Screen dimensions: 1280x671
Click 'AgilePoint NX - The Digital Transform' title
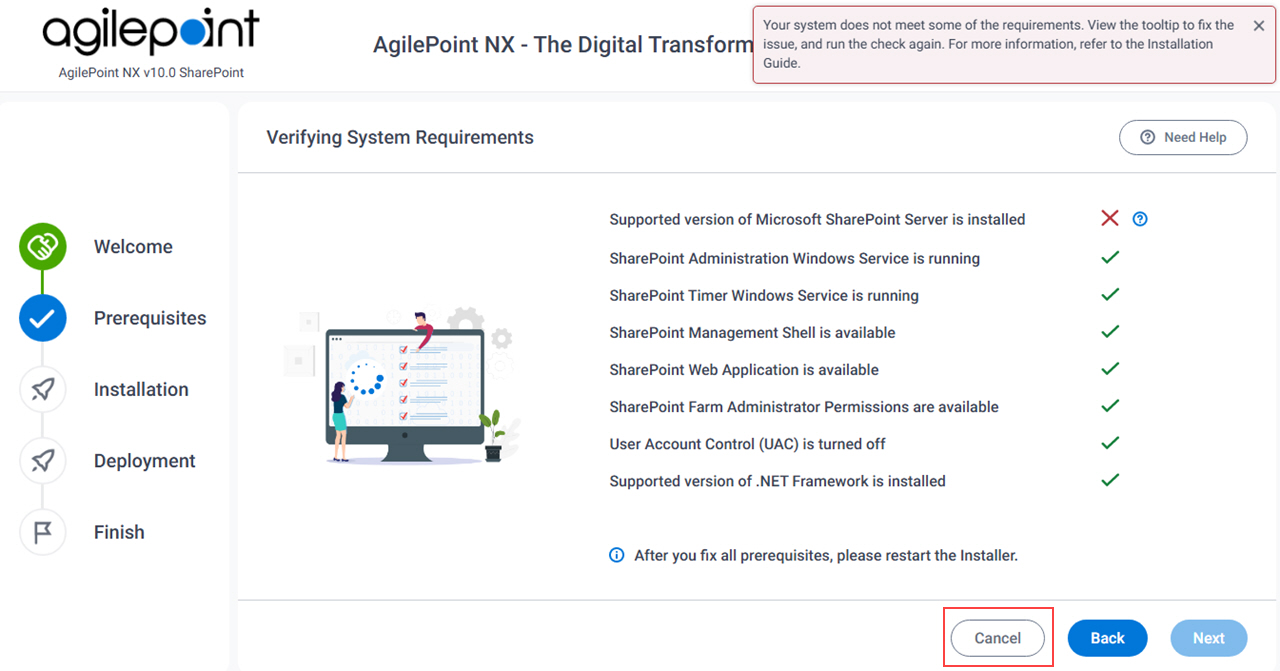pyautogui.click(x=563, y=45)
